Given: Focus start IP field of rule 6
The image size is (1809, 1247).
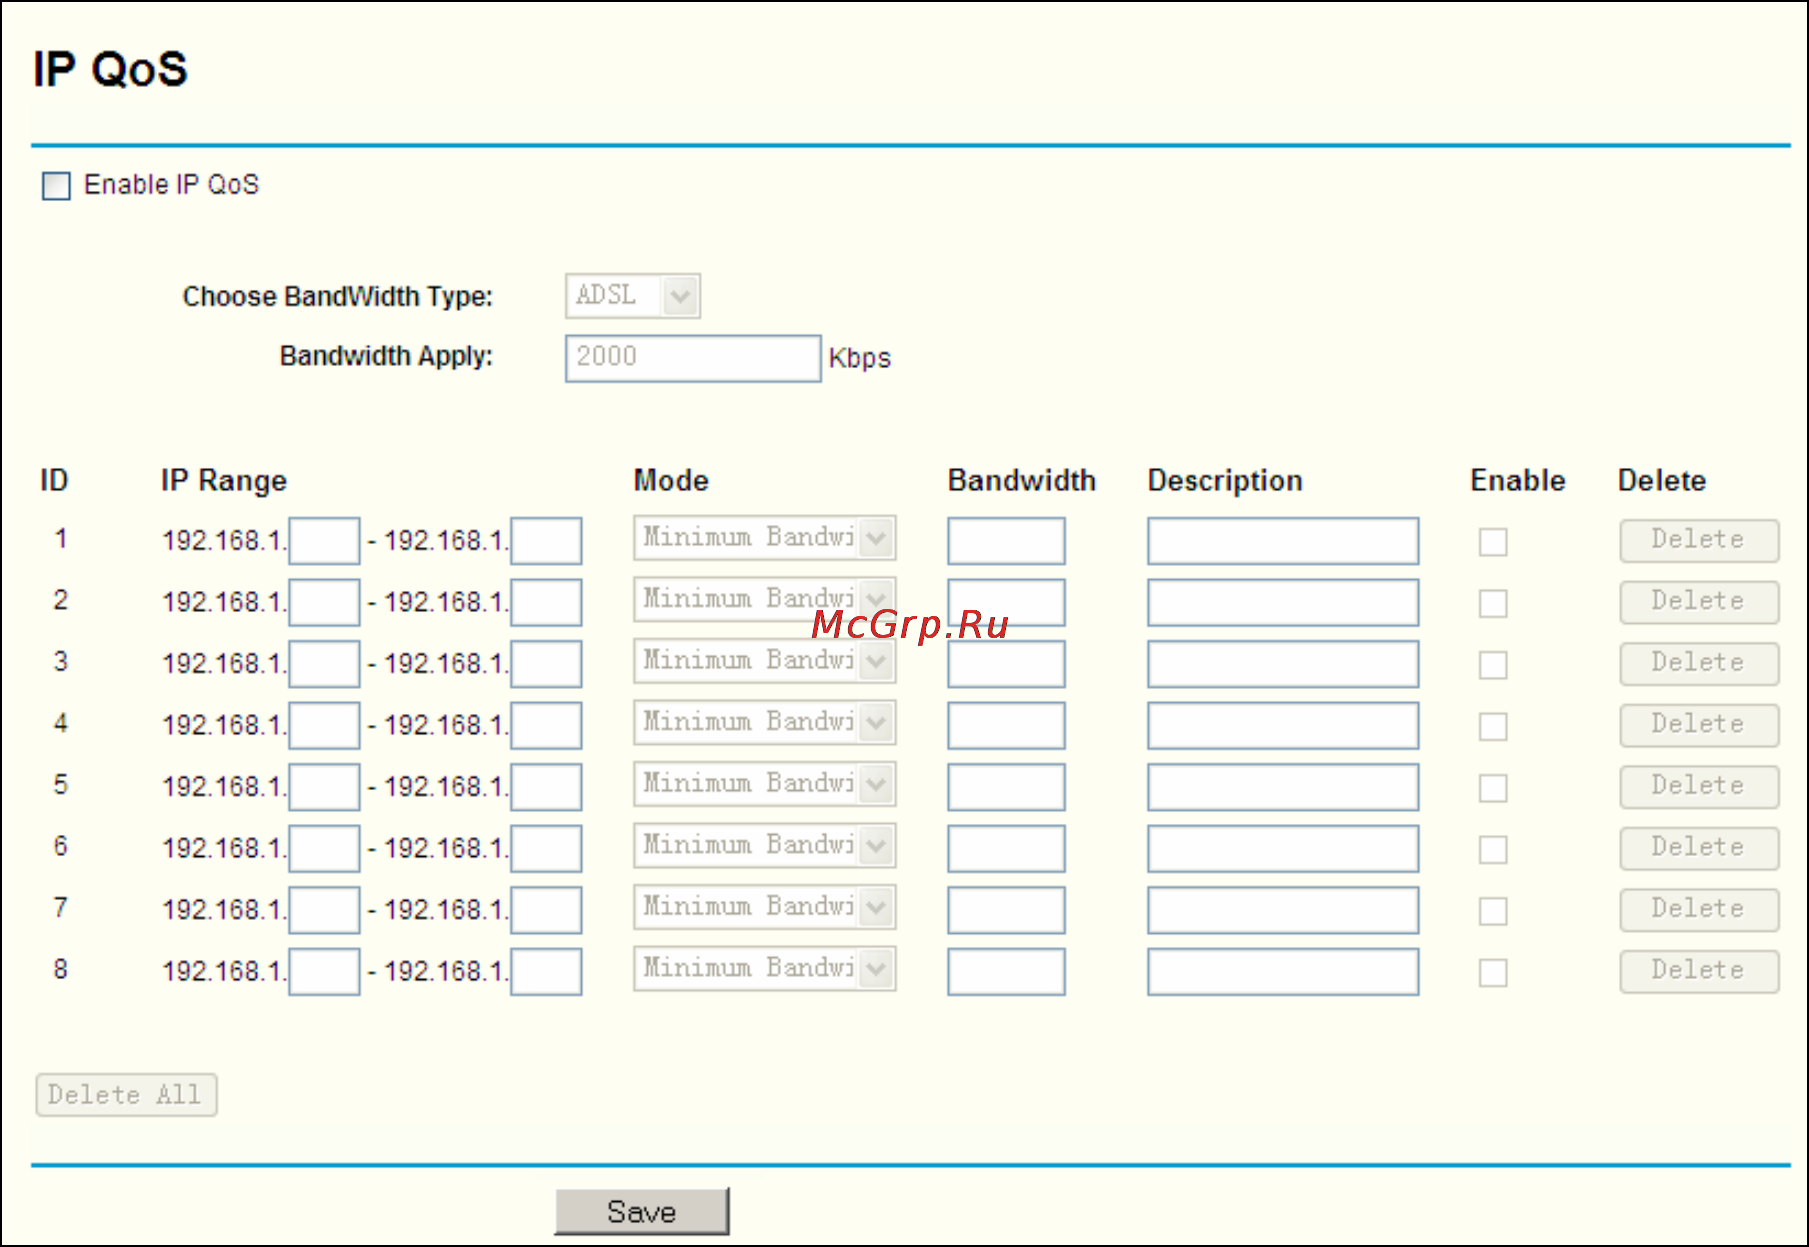Looking at the screenshot, I should (x=324, y=849).
